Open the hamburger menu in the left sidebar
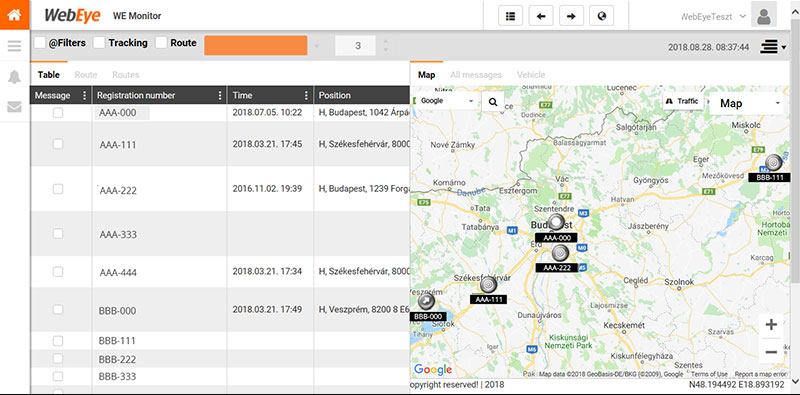This screenshot has height=395, width=800. click(x=14, y=46)
